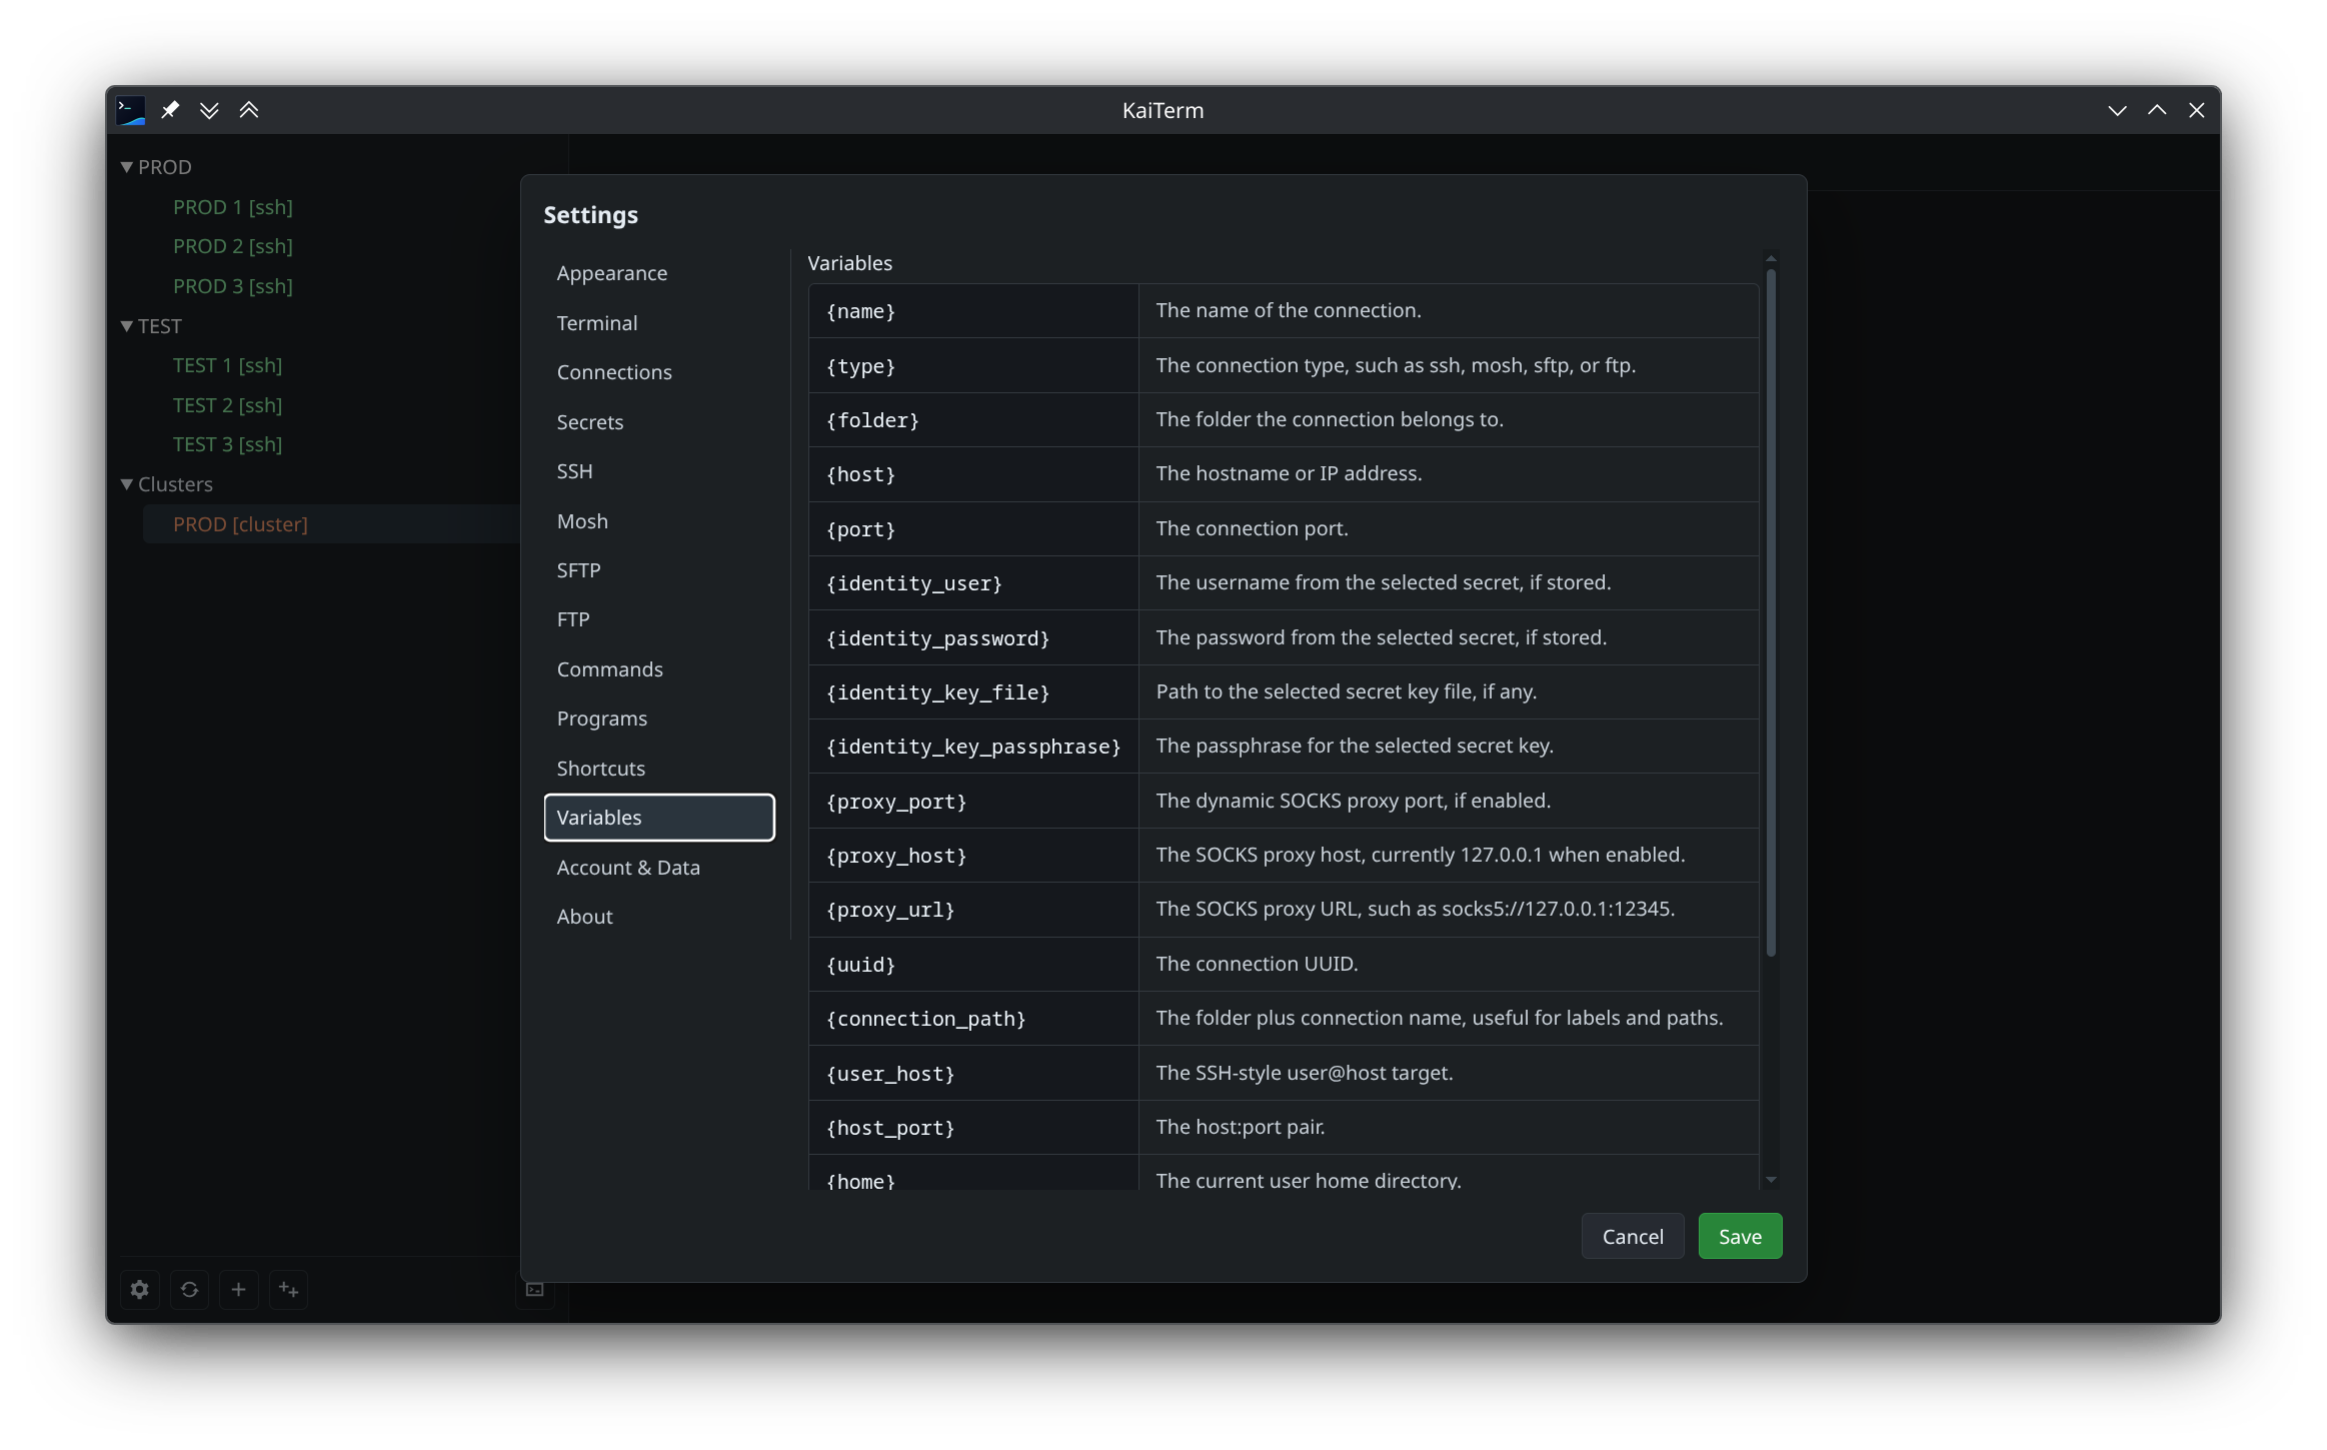Click the scrollbar up arrow

tap(1770, 258)
